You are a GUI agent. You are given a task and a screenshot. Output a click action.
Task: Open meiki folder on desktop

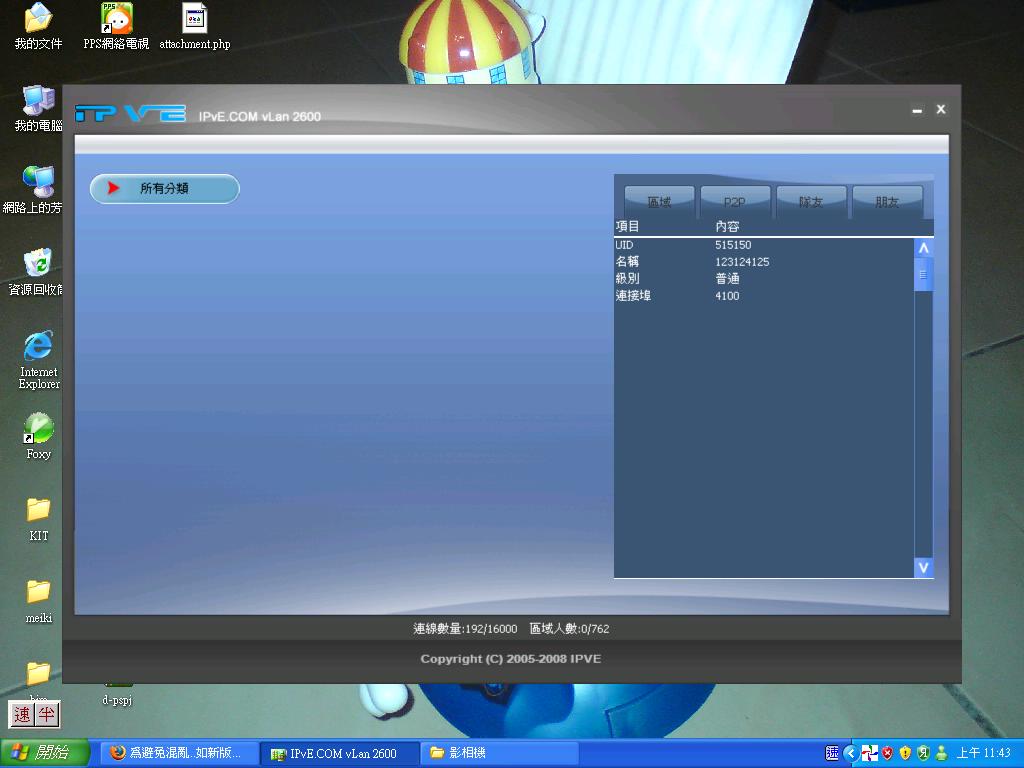point(39,601)
